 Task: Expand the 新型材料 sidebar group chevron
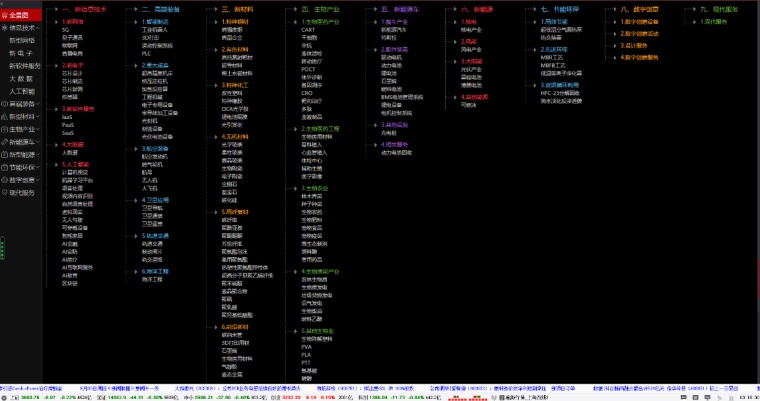[38, 117]
